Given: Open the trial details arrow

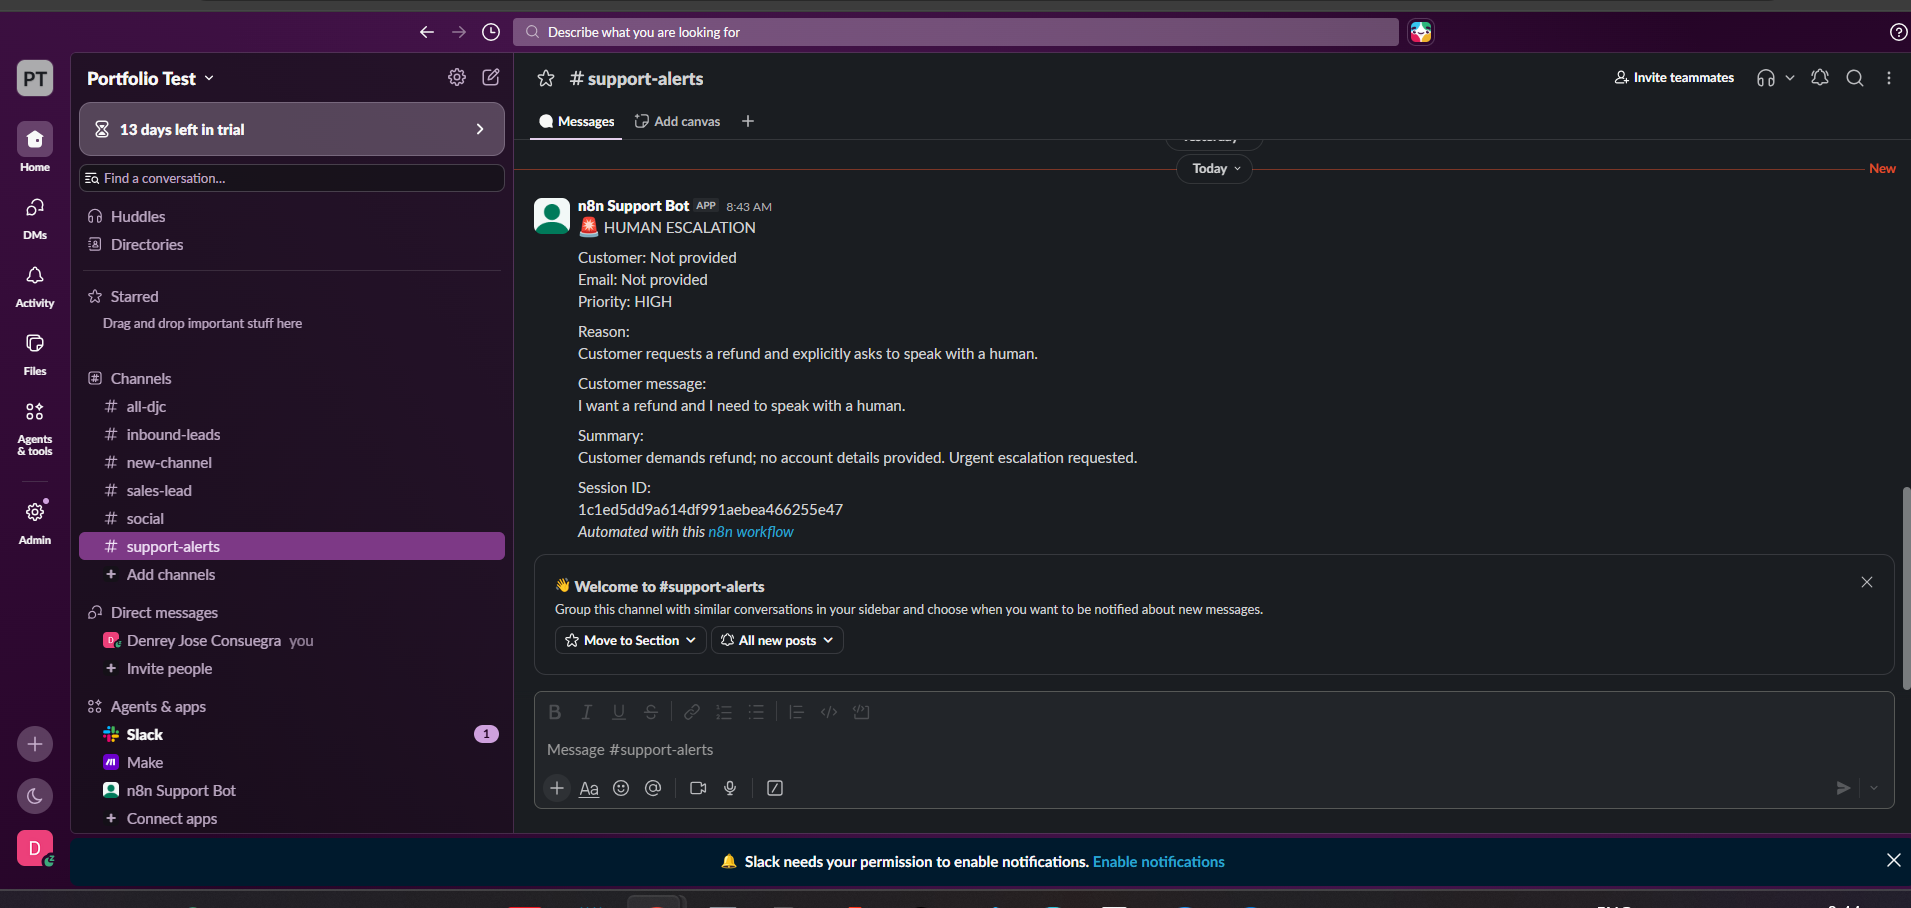Looking at the screenshot, I should pyautogui.click(x=480, y=129).
